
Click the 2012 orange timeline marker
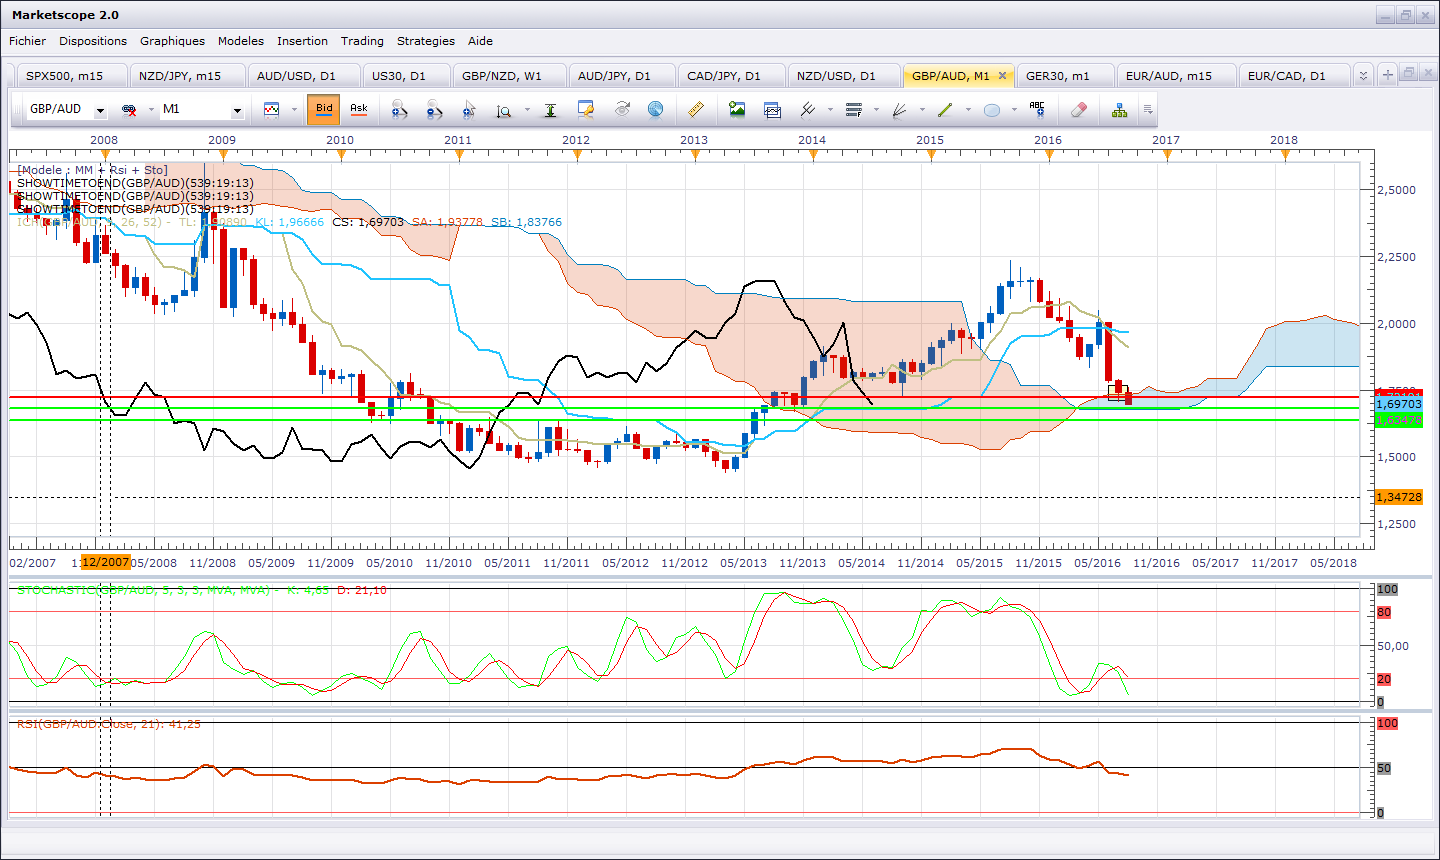[x=577, y=154]
